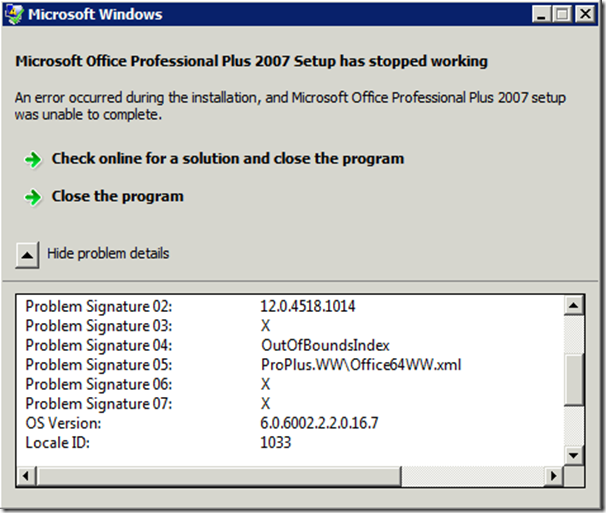Close the dialog with the X button
The width and height of the screenshot is (606, 513).
[x=584, y=15]
